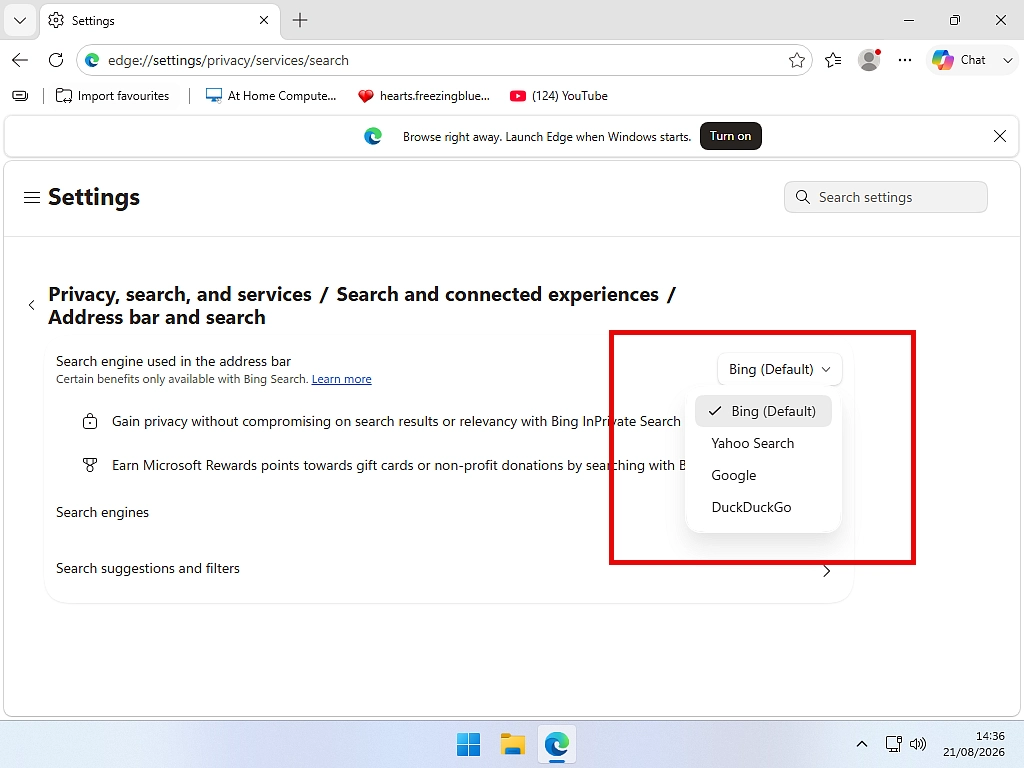1024x768 pixels.
Task: Go back using the browser back arrow
Action: 20,60
